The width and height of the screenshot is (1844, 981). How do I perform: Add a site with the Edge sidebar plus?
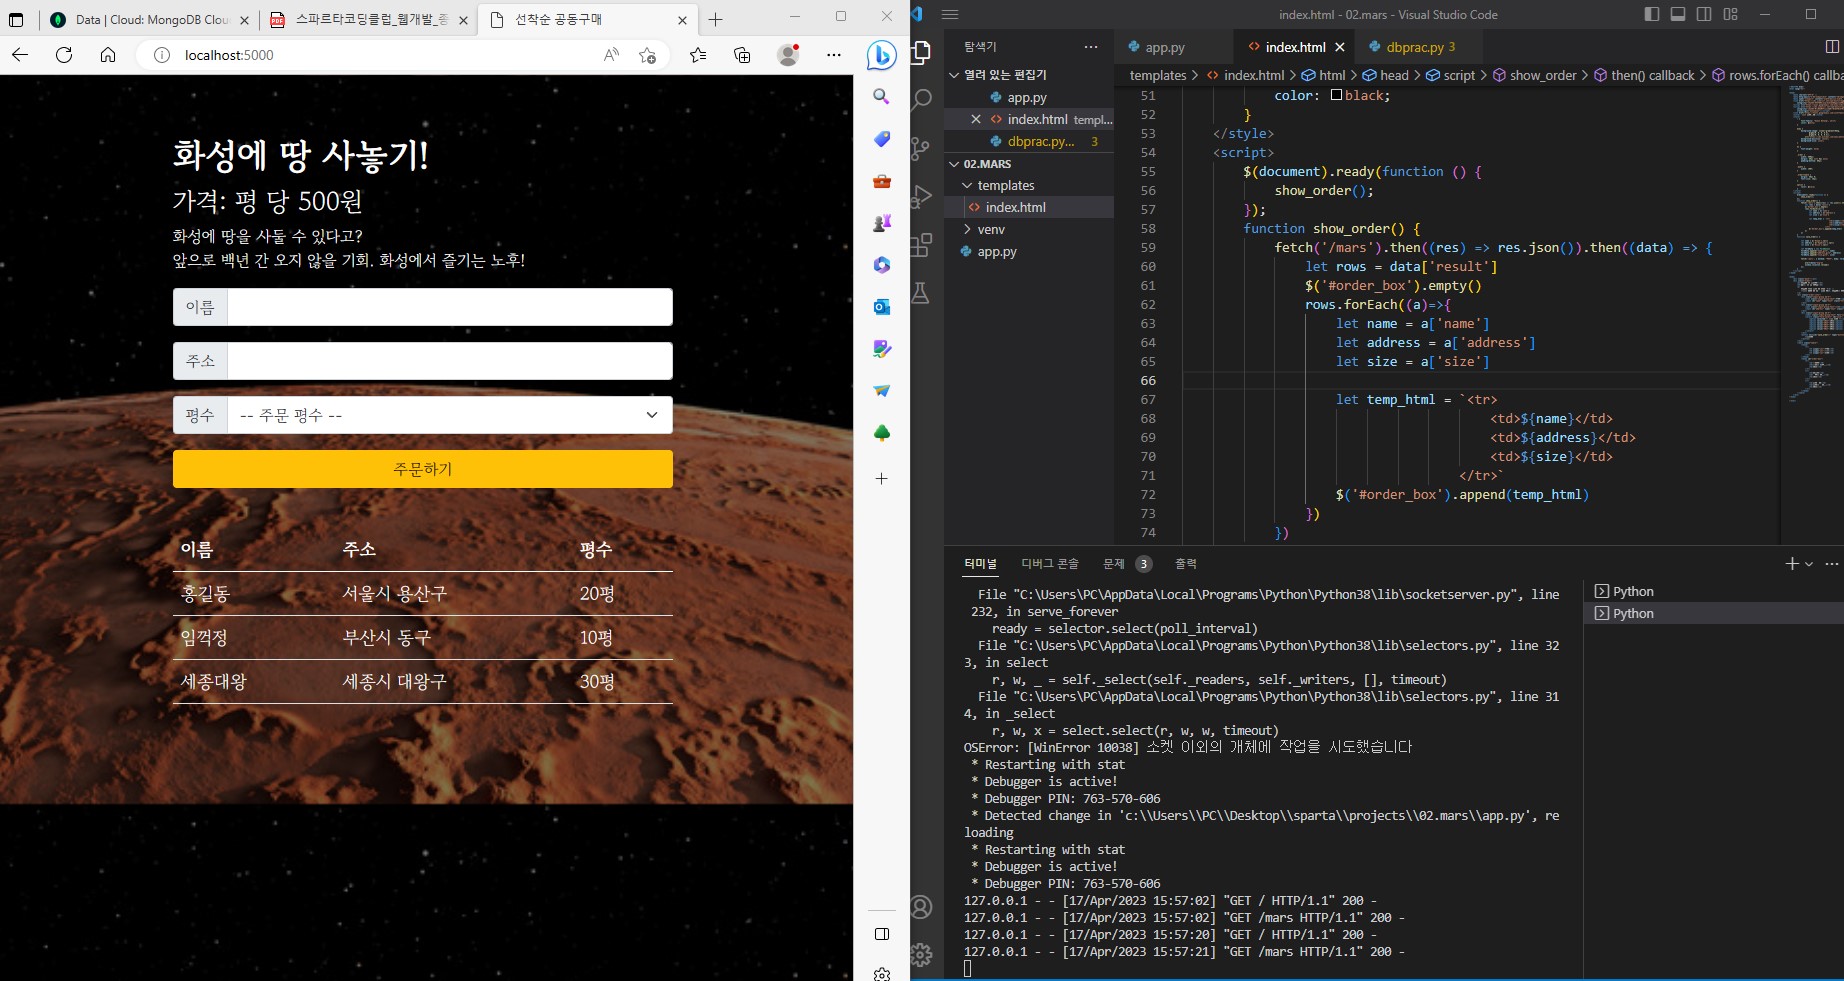point(881,479)
